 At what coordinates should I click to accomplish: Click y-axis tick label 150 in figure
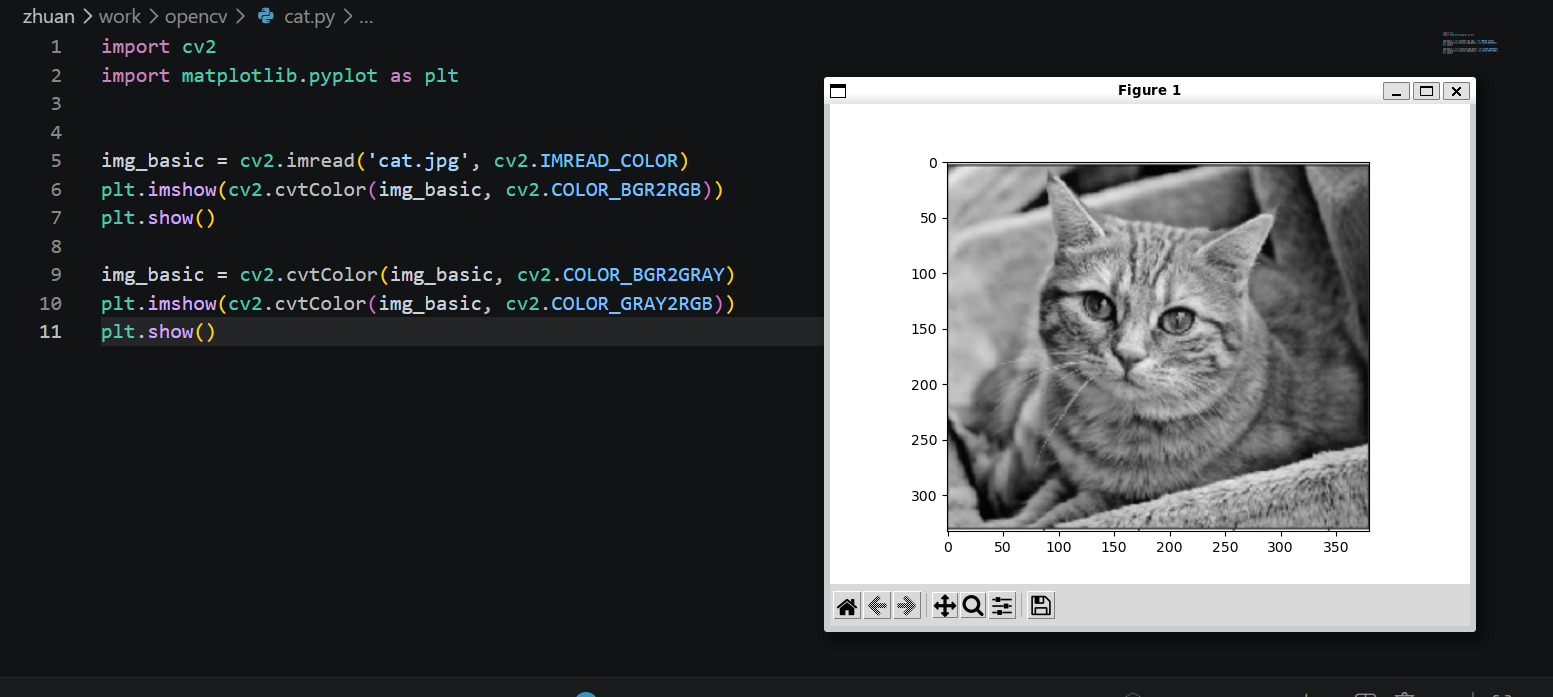[x=924, y=330]
